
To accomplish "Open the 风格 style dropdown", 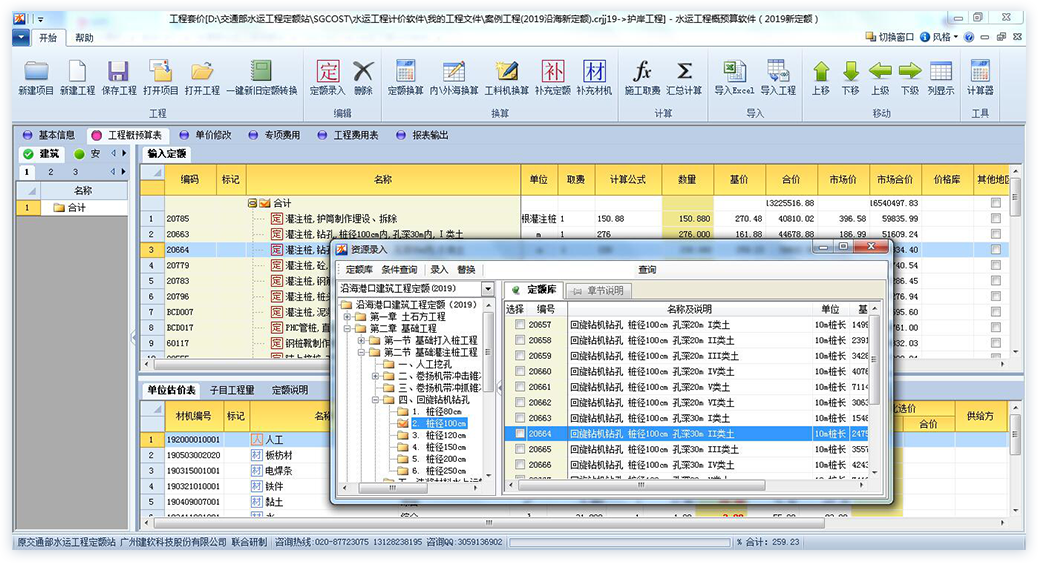I will tap(940, 37).
